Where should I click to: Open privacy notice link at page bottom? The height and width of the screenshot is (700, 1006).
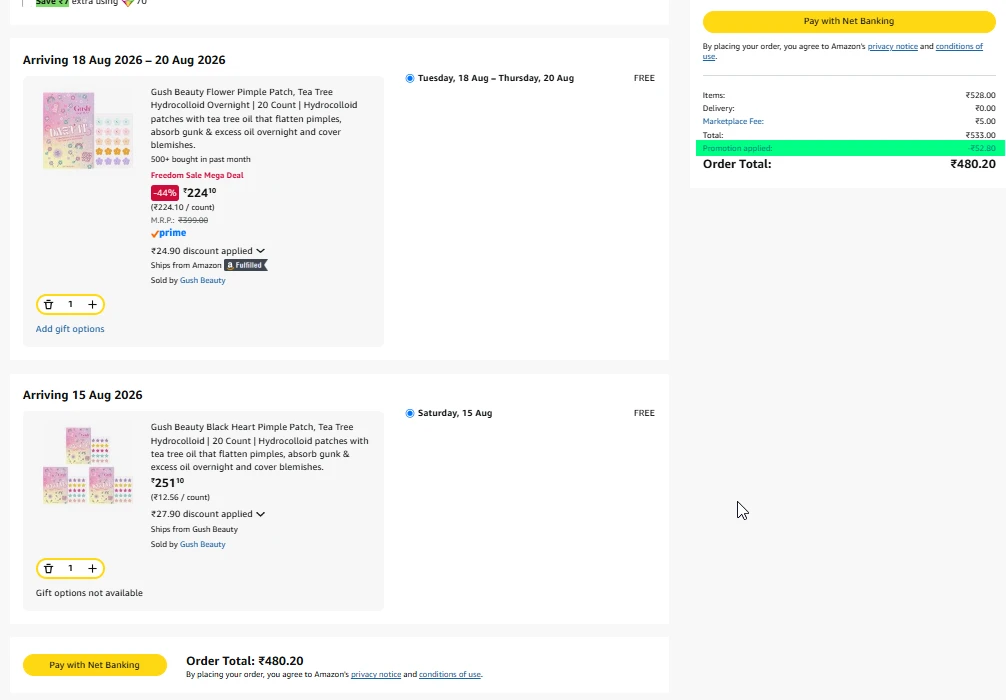376,674
